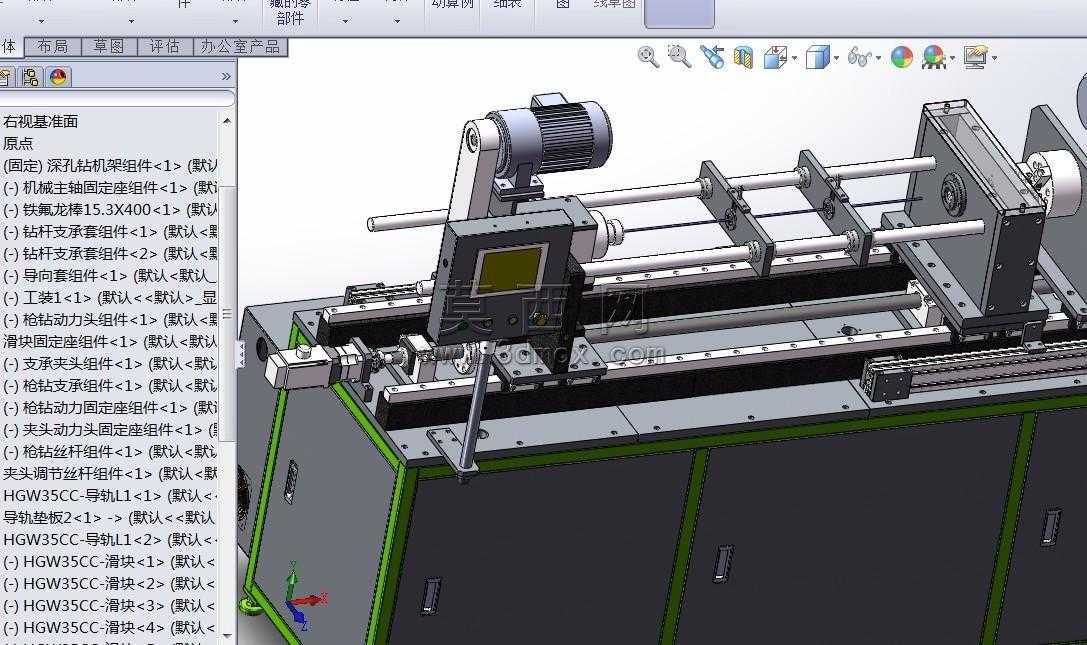The width and height of the screenshot is (1087, 645).
Task: Return to the previous view
Action: [712, 57]
